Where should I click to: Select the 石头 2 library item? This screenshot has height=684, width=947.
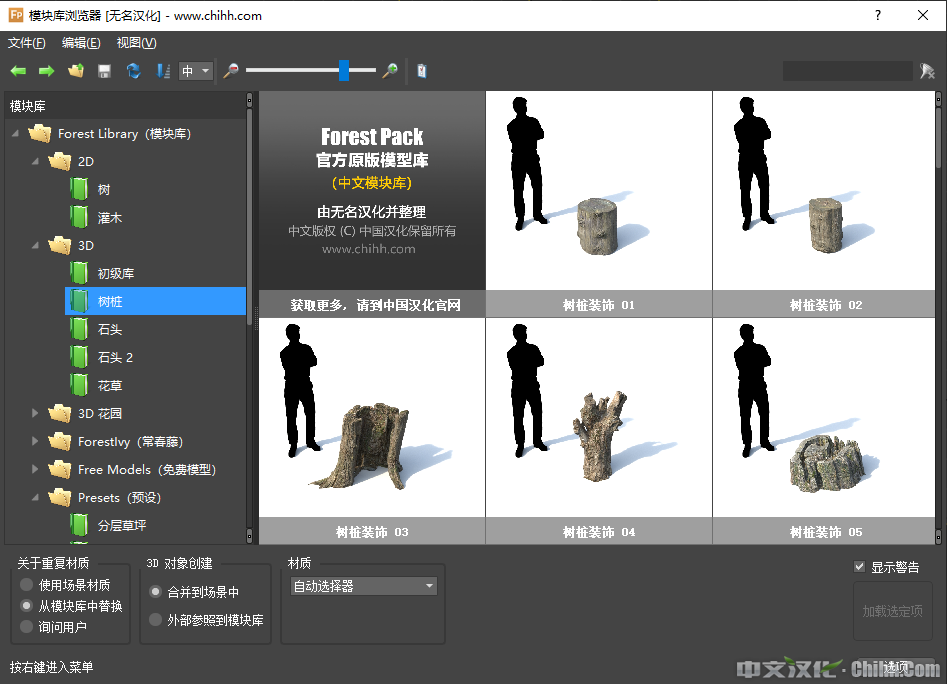point(115,357)
